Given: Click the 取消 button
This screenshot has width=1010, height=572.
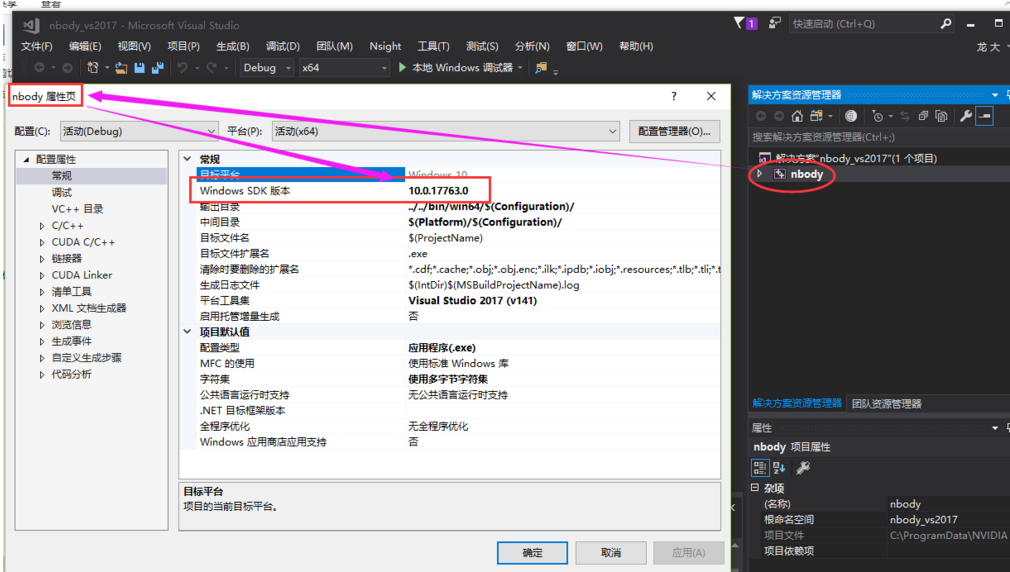Looking at the screenshot, I should 611,553.
